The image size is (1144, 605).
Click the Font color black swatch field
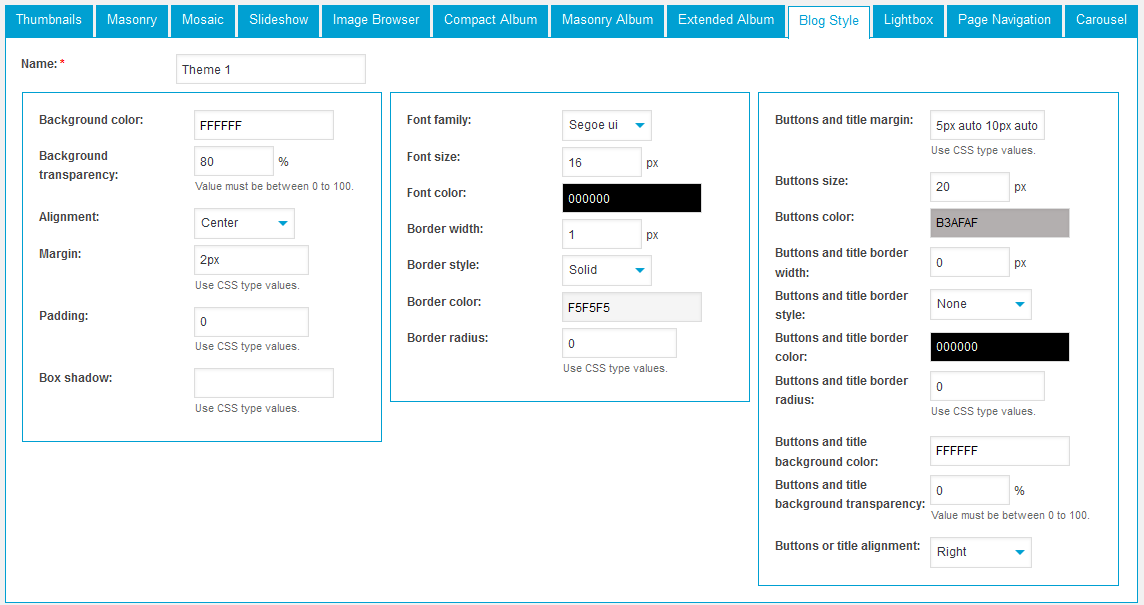pyautogui.click(x=631, y=198)
